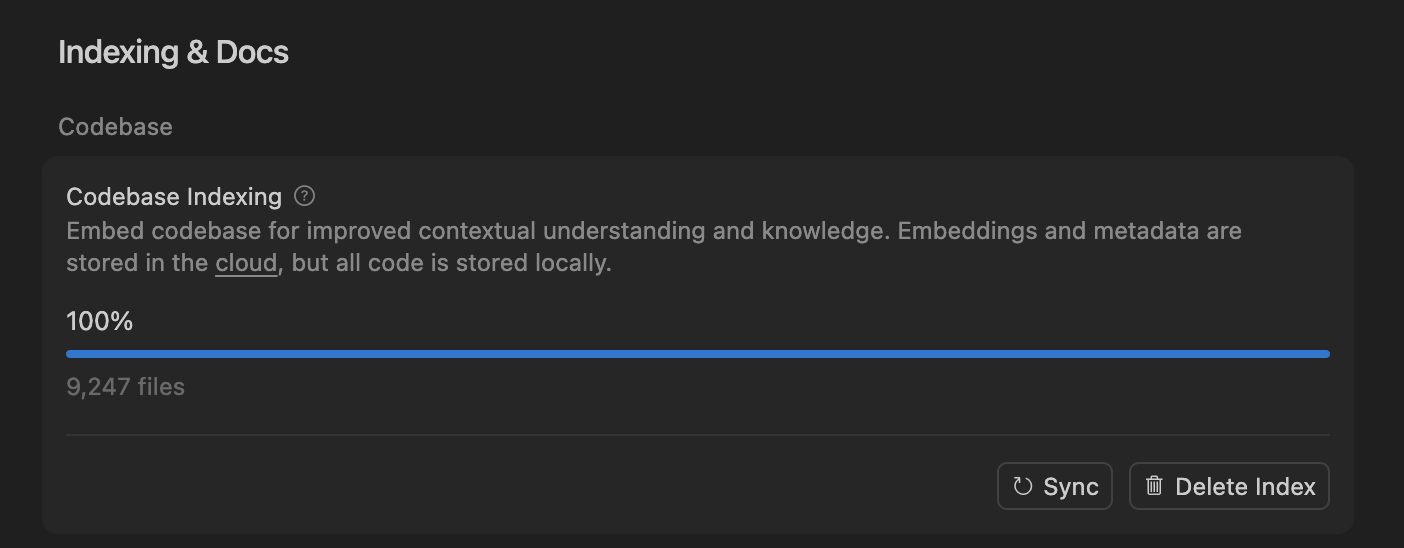Viewport: 1404px width, 548px height.
Task: Click the 100% progress label
Action: (99, 321)
